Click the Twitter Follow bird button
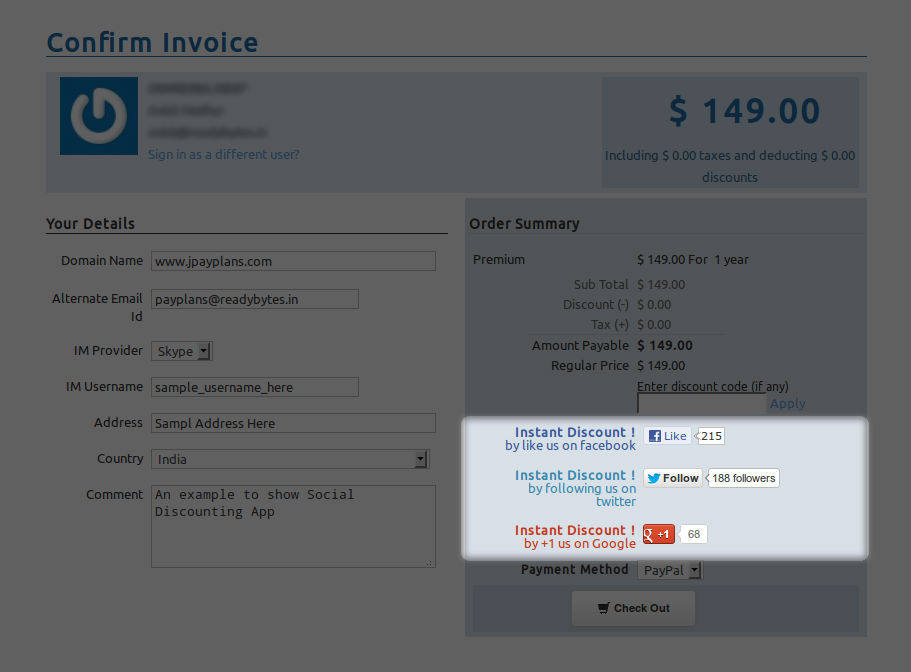The height and width of the screenshot is (672, 911). tap(672, 478)
